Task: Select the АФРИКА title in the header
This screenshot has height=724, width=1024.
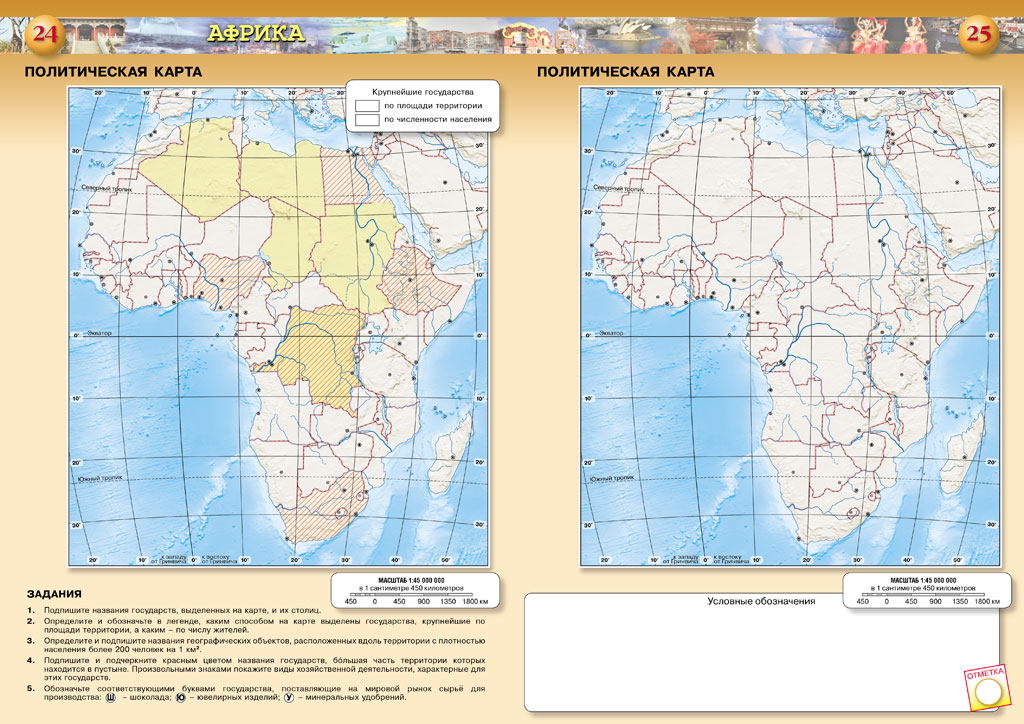Action: point(256,33)
